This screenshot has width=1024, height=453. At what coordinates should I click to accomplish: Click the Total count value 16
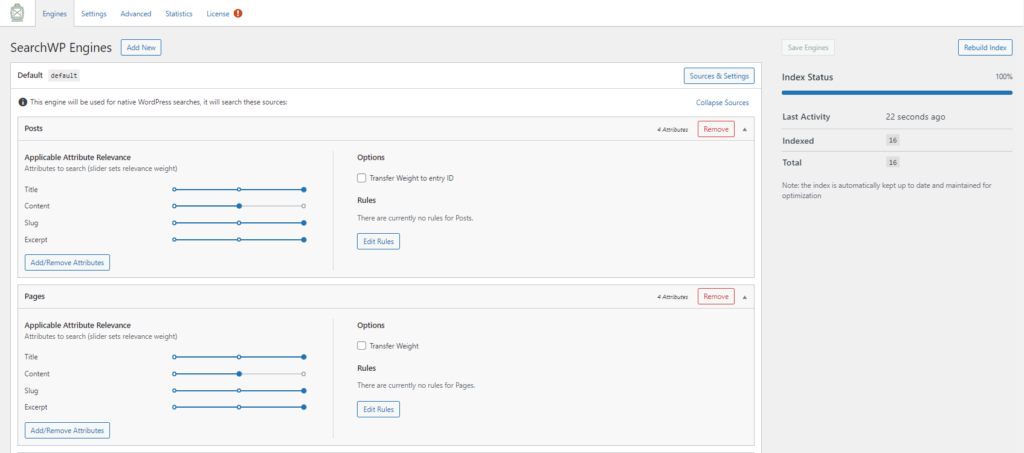click(893, 163)
